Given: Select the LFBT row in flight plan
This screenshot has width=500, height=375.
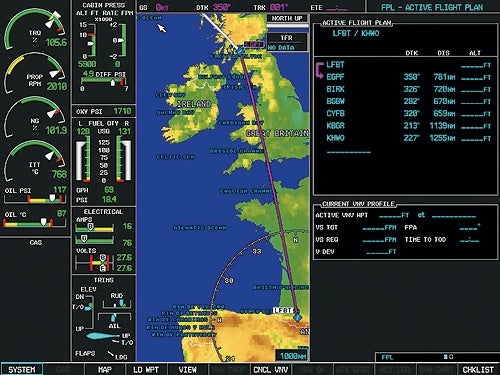Looking at the screenshot, I should click(x=408, y=65).
